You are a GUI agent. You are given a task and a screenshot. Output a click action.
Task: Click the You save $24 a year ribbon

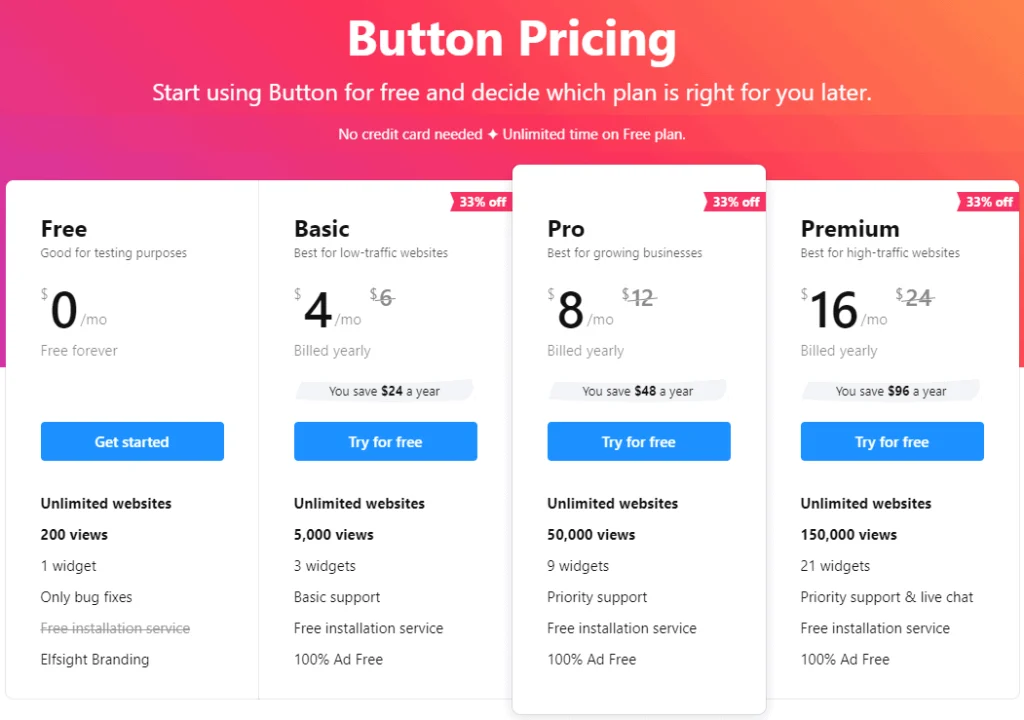[384, 391]
